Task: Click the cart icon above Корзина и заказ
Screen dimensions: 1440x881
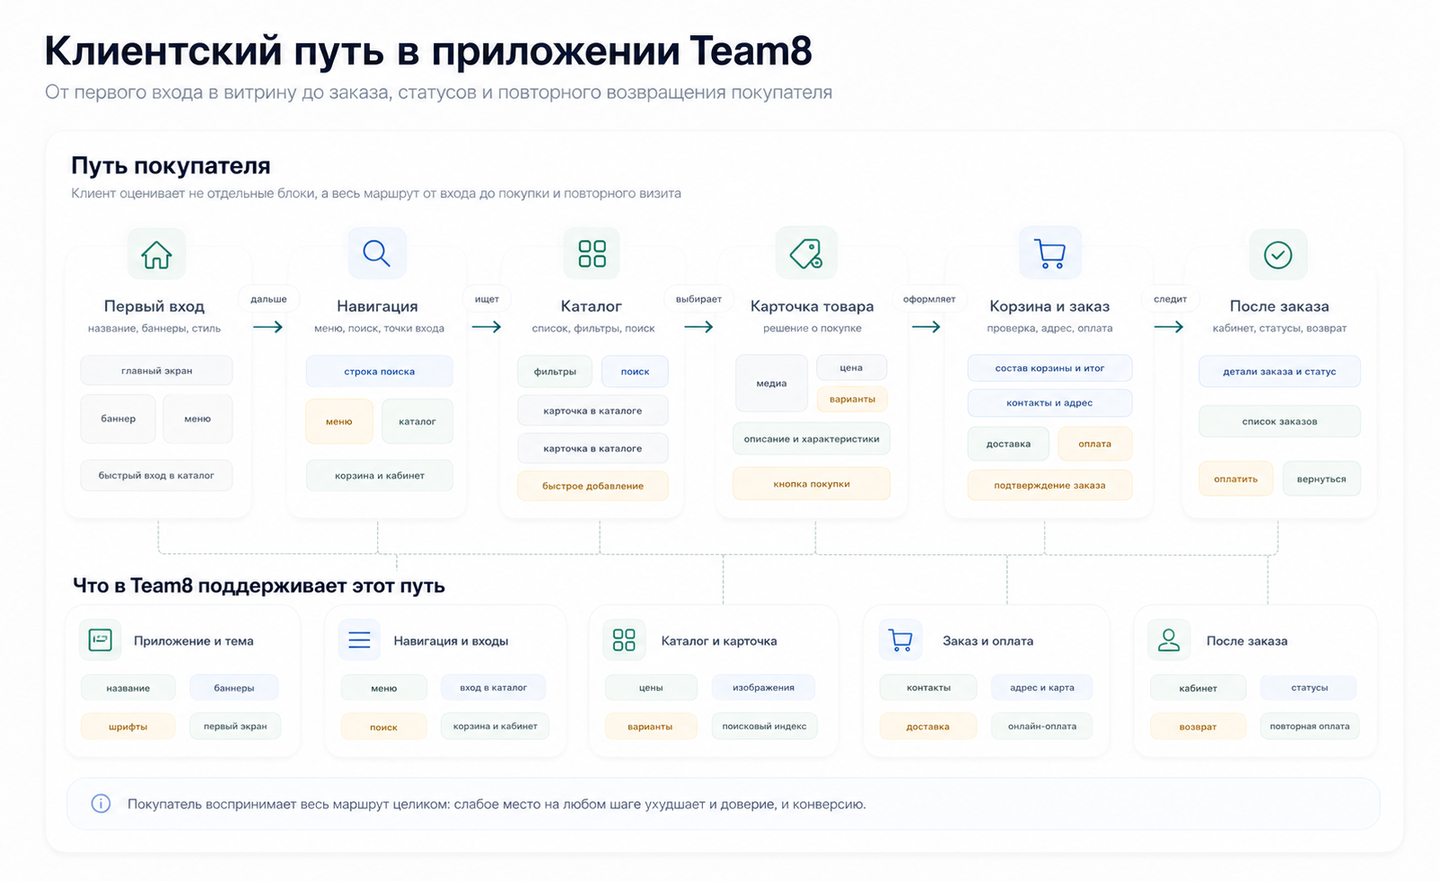Action: pyautogui.click(x=1049, y=253)
